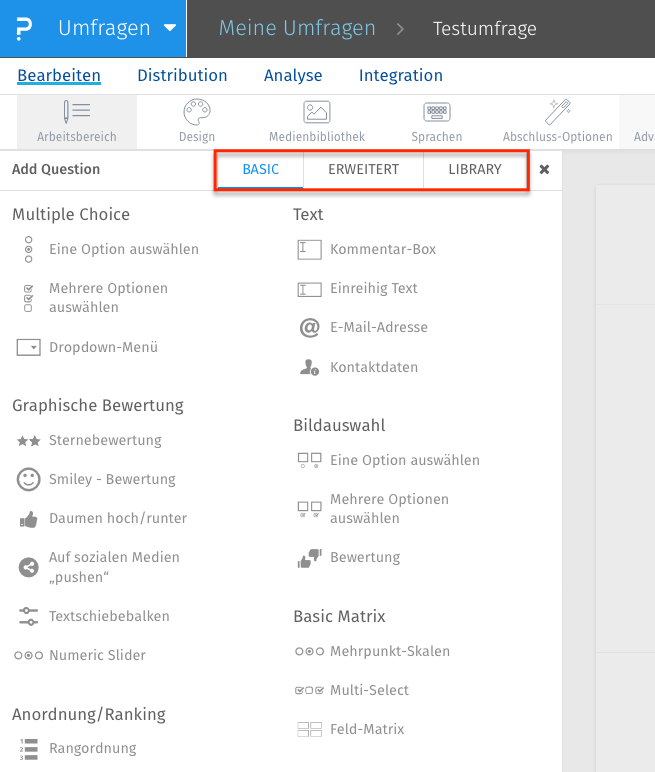The image size is (655, 772).
Task: Add Mehrpunkt-Skalen matrix icon
Action: point(309,651)
